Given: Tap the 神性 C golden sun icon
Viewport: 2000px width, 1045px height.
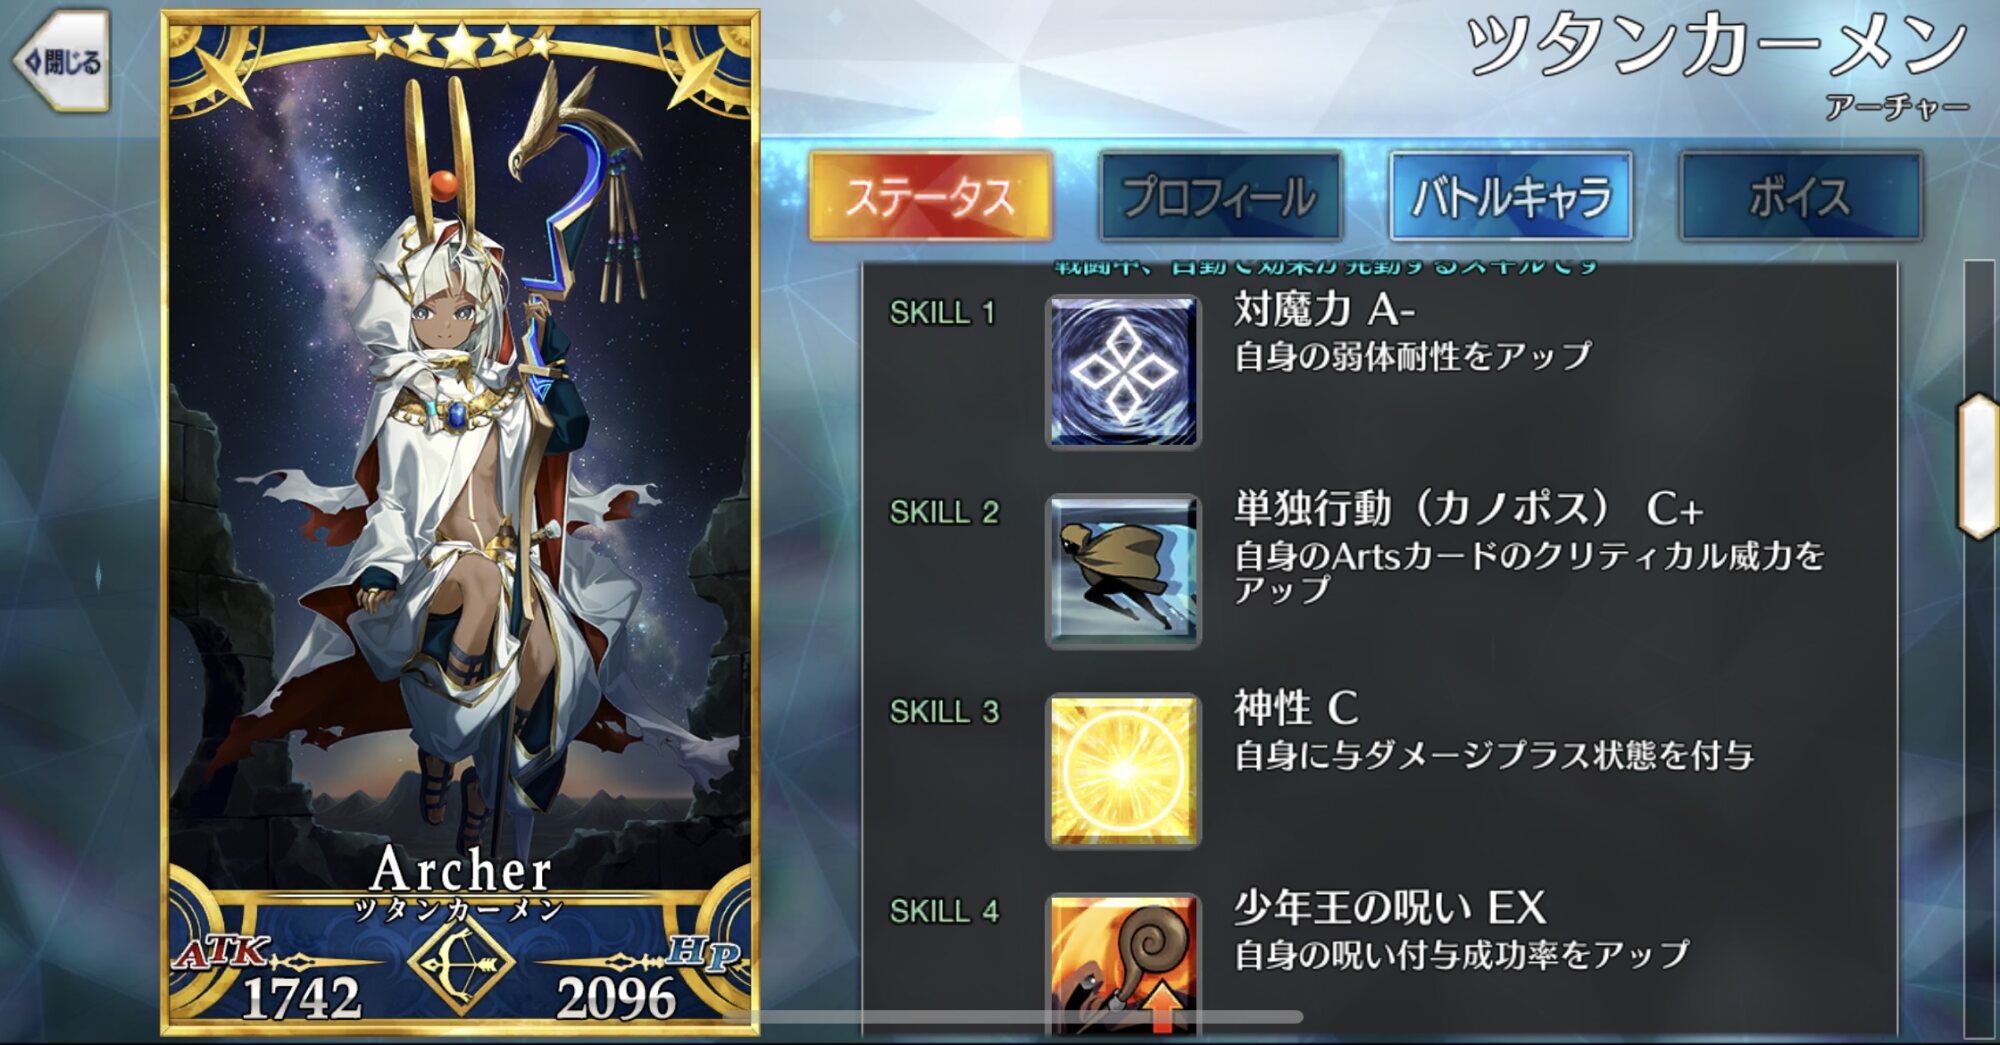Looking at the screenshot, I should [1123, 770].
